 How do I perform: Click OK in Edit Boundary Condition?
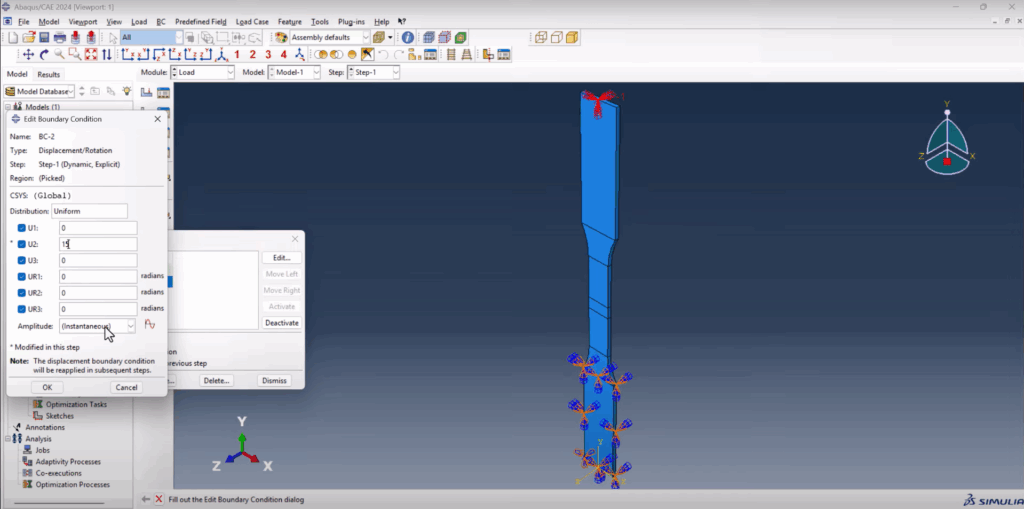(x=47, y=387)
